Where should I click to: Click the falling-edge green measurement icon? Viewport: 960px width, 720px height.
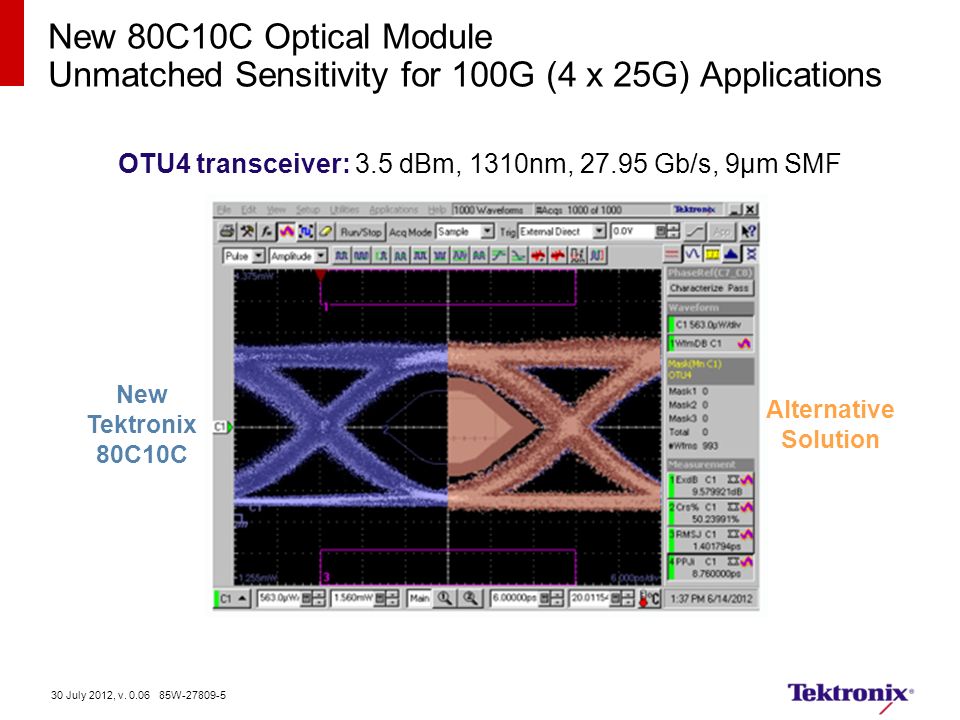tap(517, 255)
